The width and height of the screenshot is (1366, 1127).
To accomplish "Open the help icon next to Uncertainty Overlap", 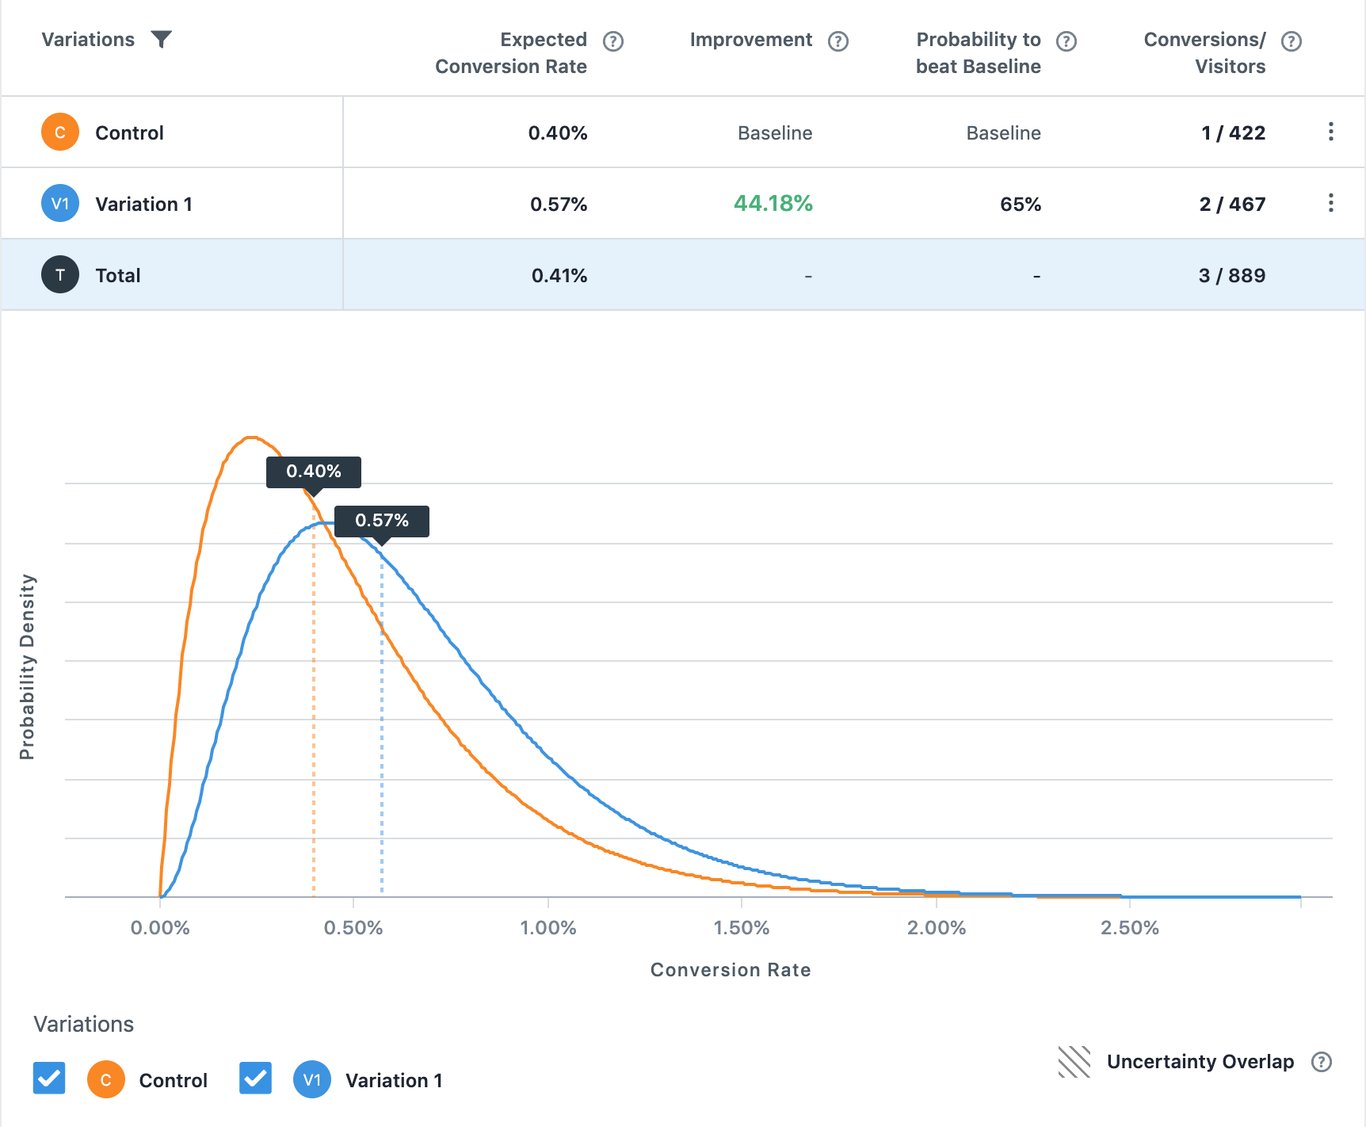I will tap(1321, 1062).
